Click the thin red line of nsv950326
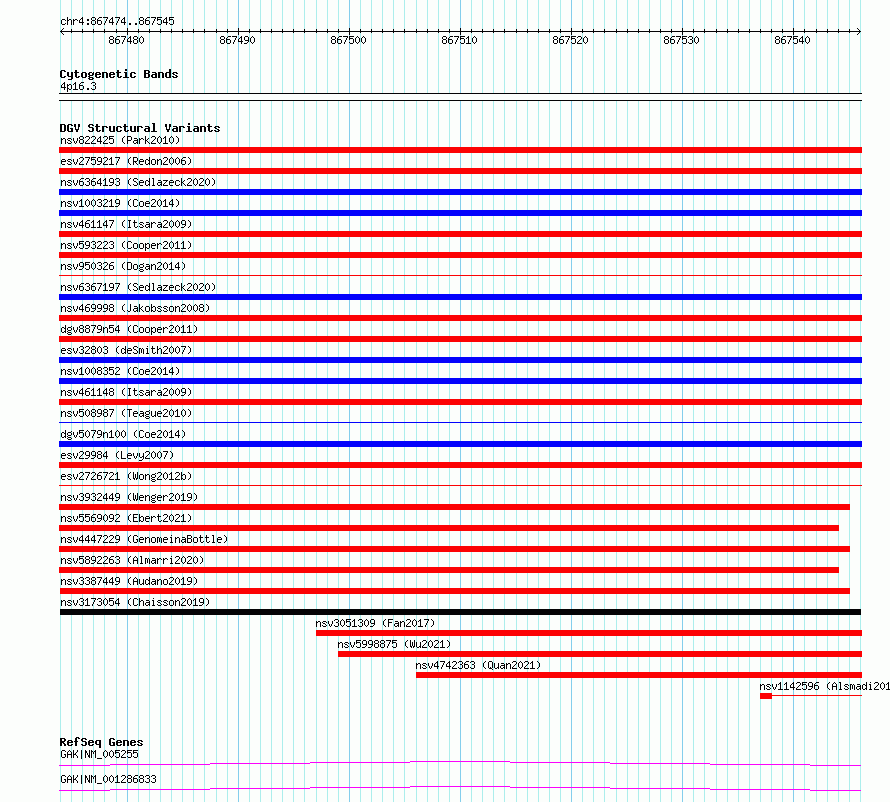Viewport: 890px width, 802px height. [460, 275]
